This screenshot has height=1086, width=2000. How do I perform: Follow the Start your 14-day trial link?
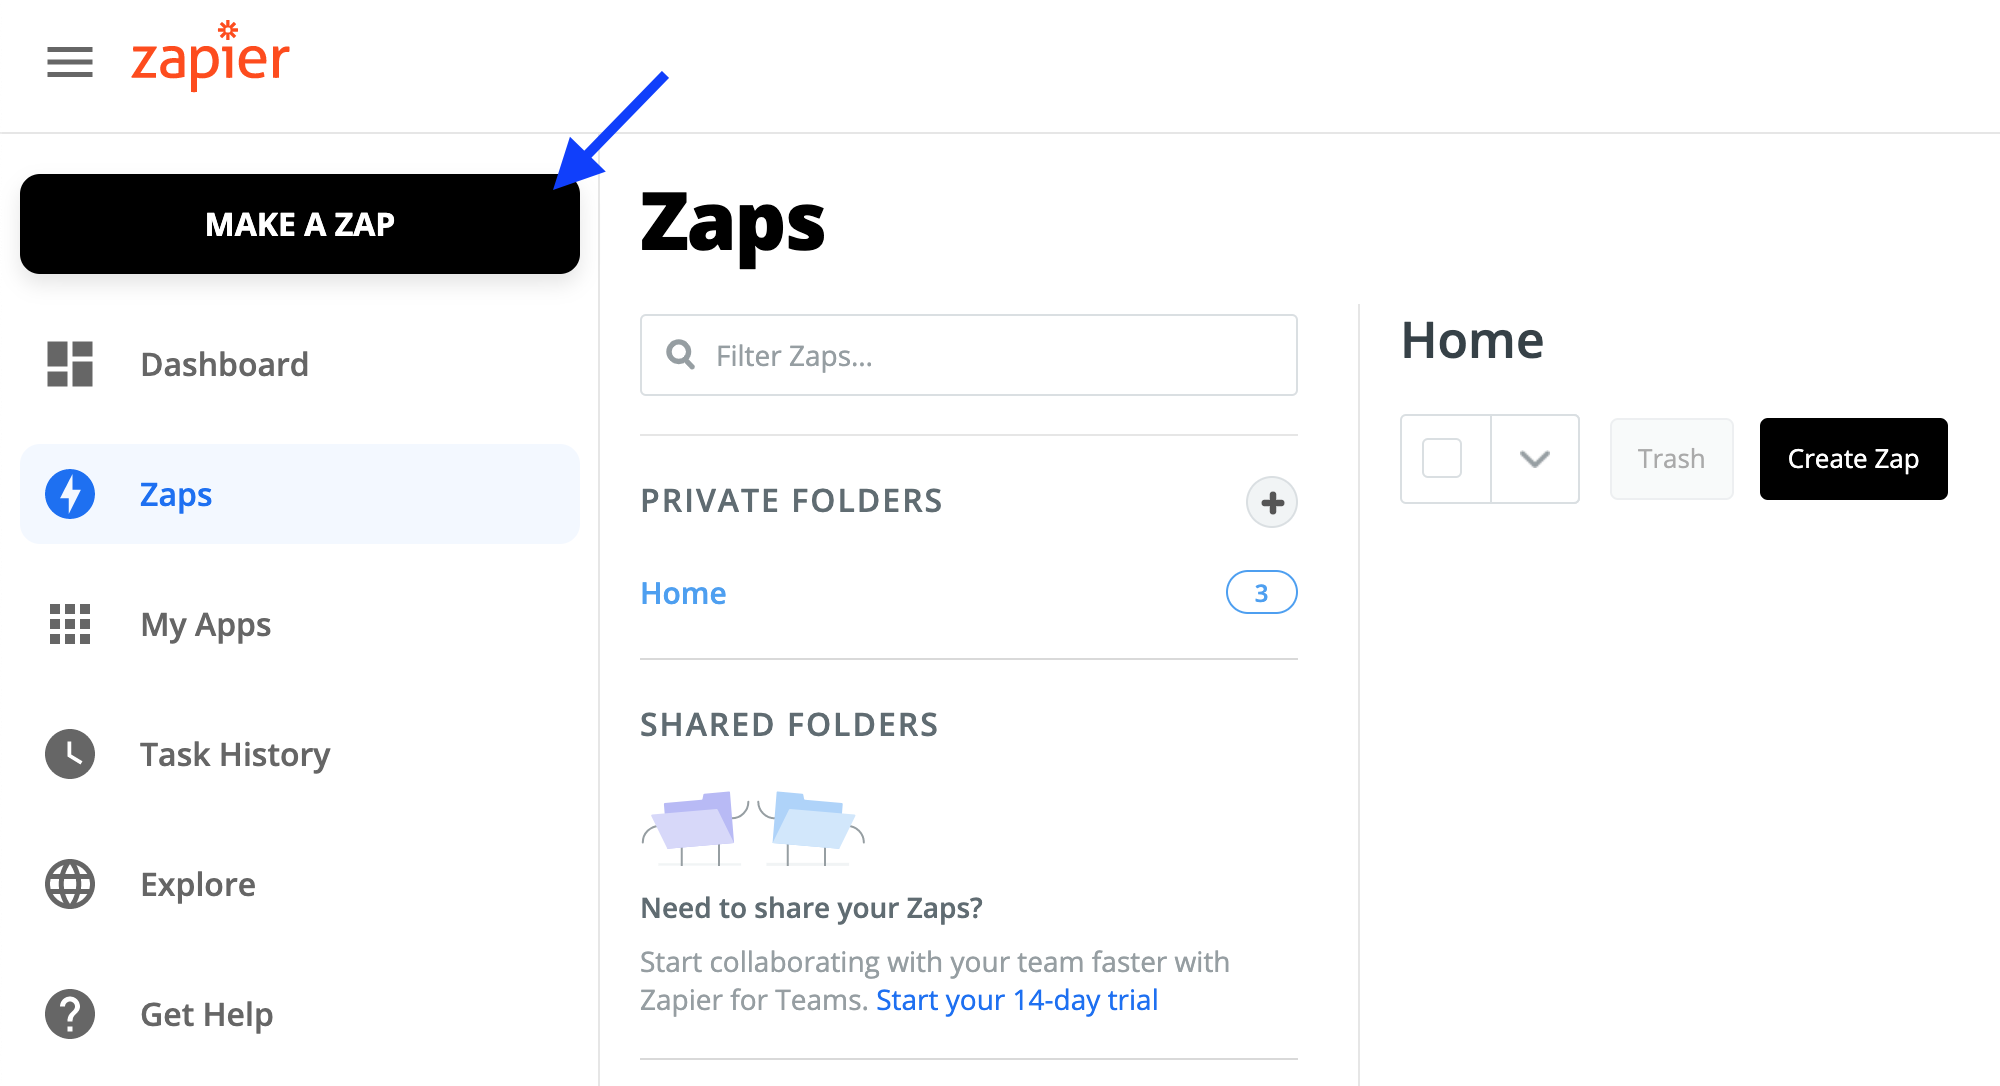[1017, 1000]
